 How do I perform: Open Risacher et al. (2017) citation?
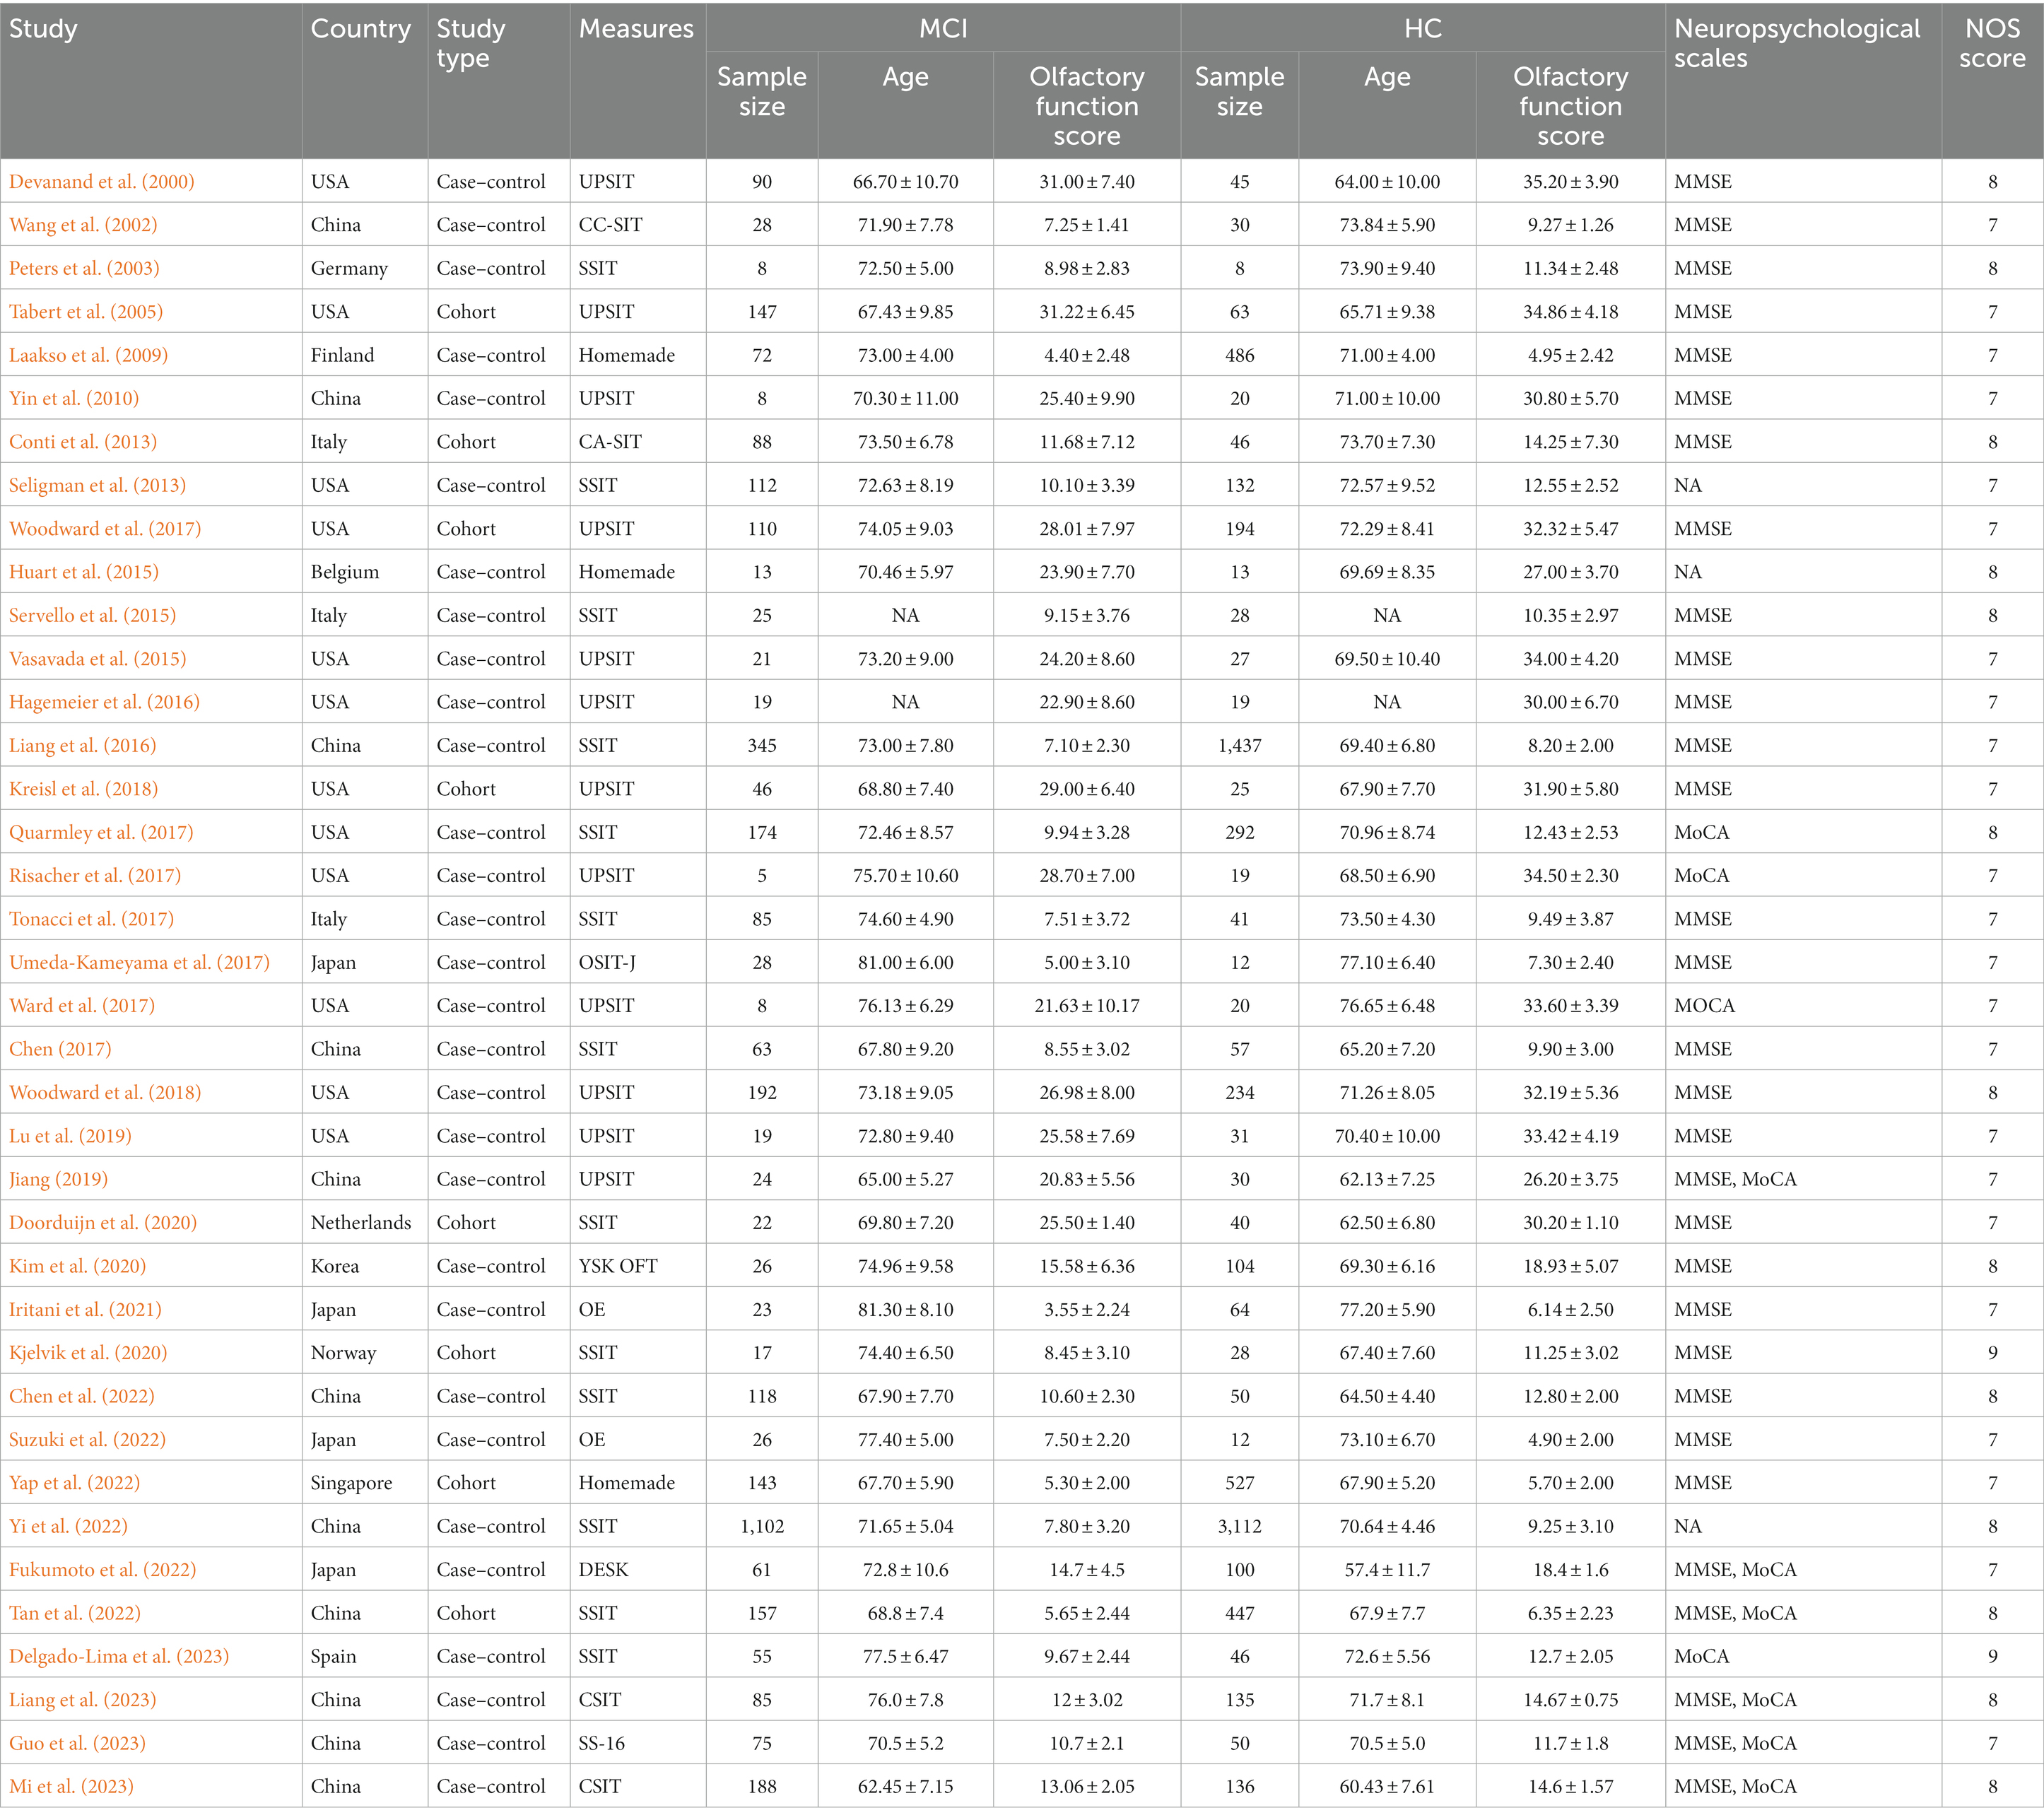[95, 876]
